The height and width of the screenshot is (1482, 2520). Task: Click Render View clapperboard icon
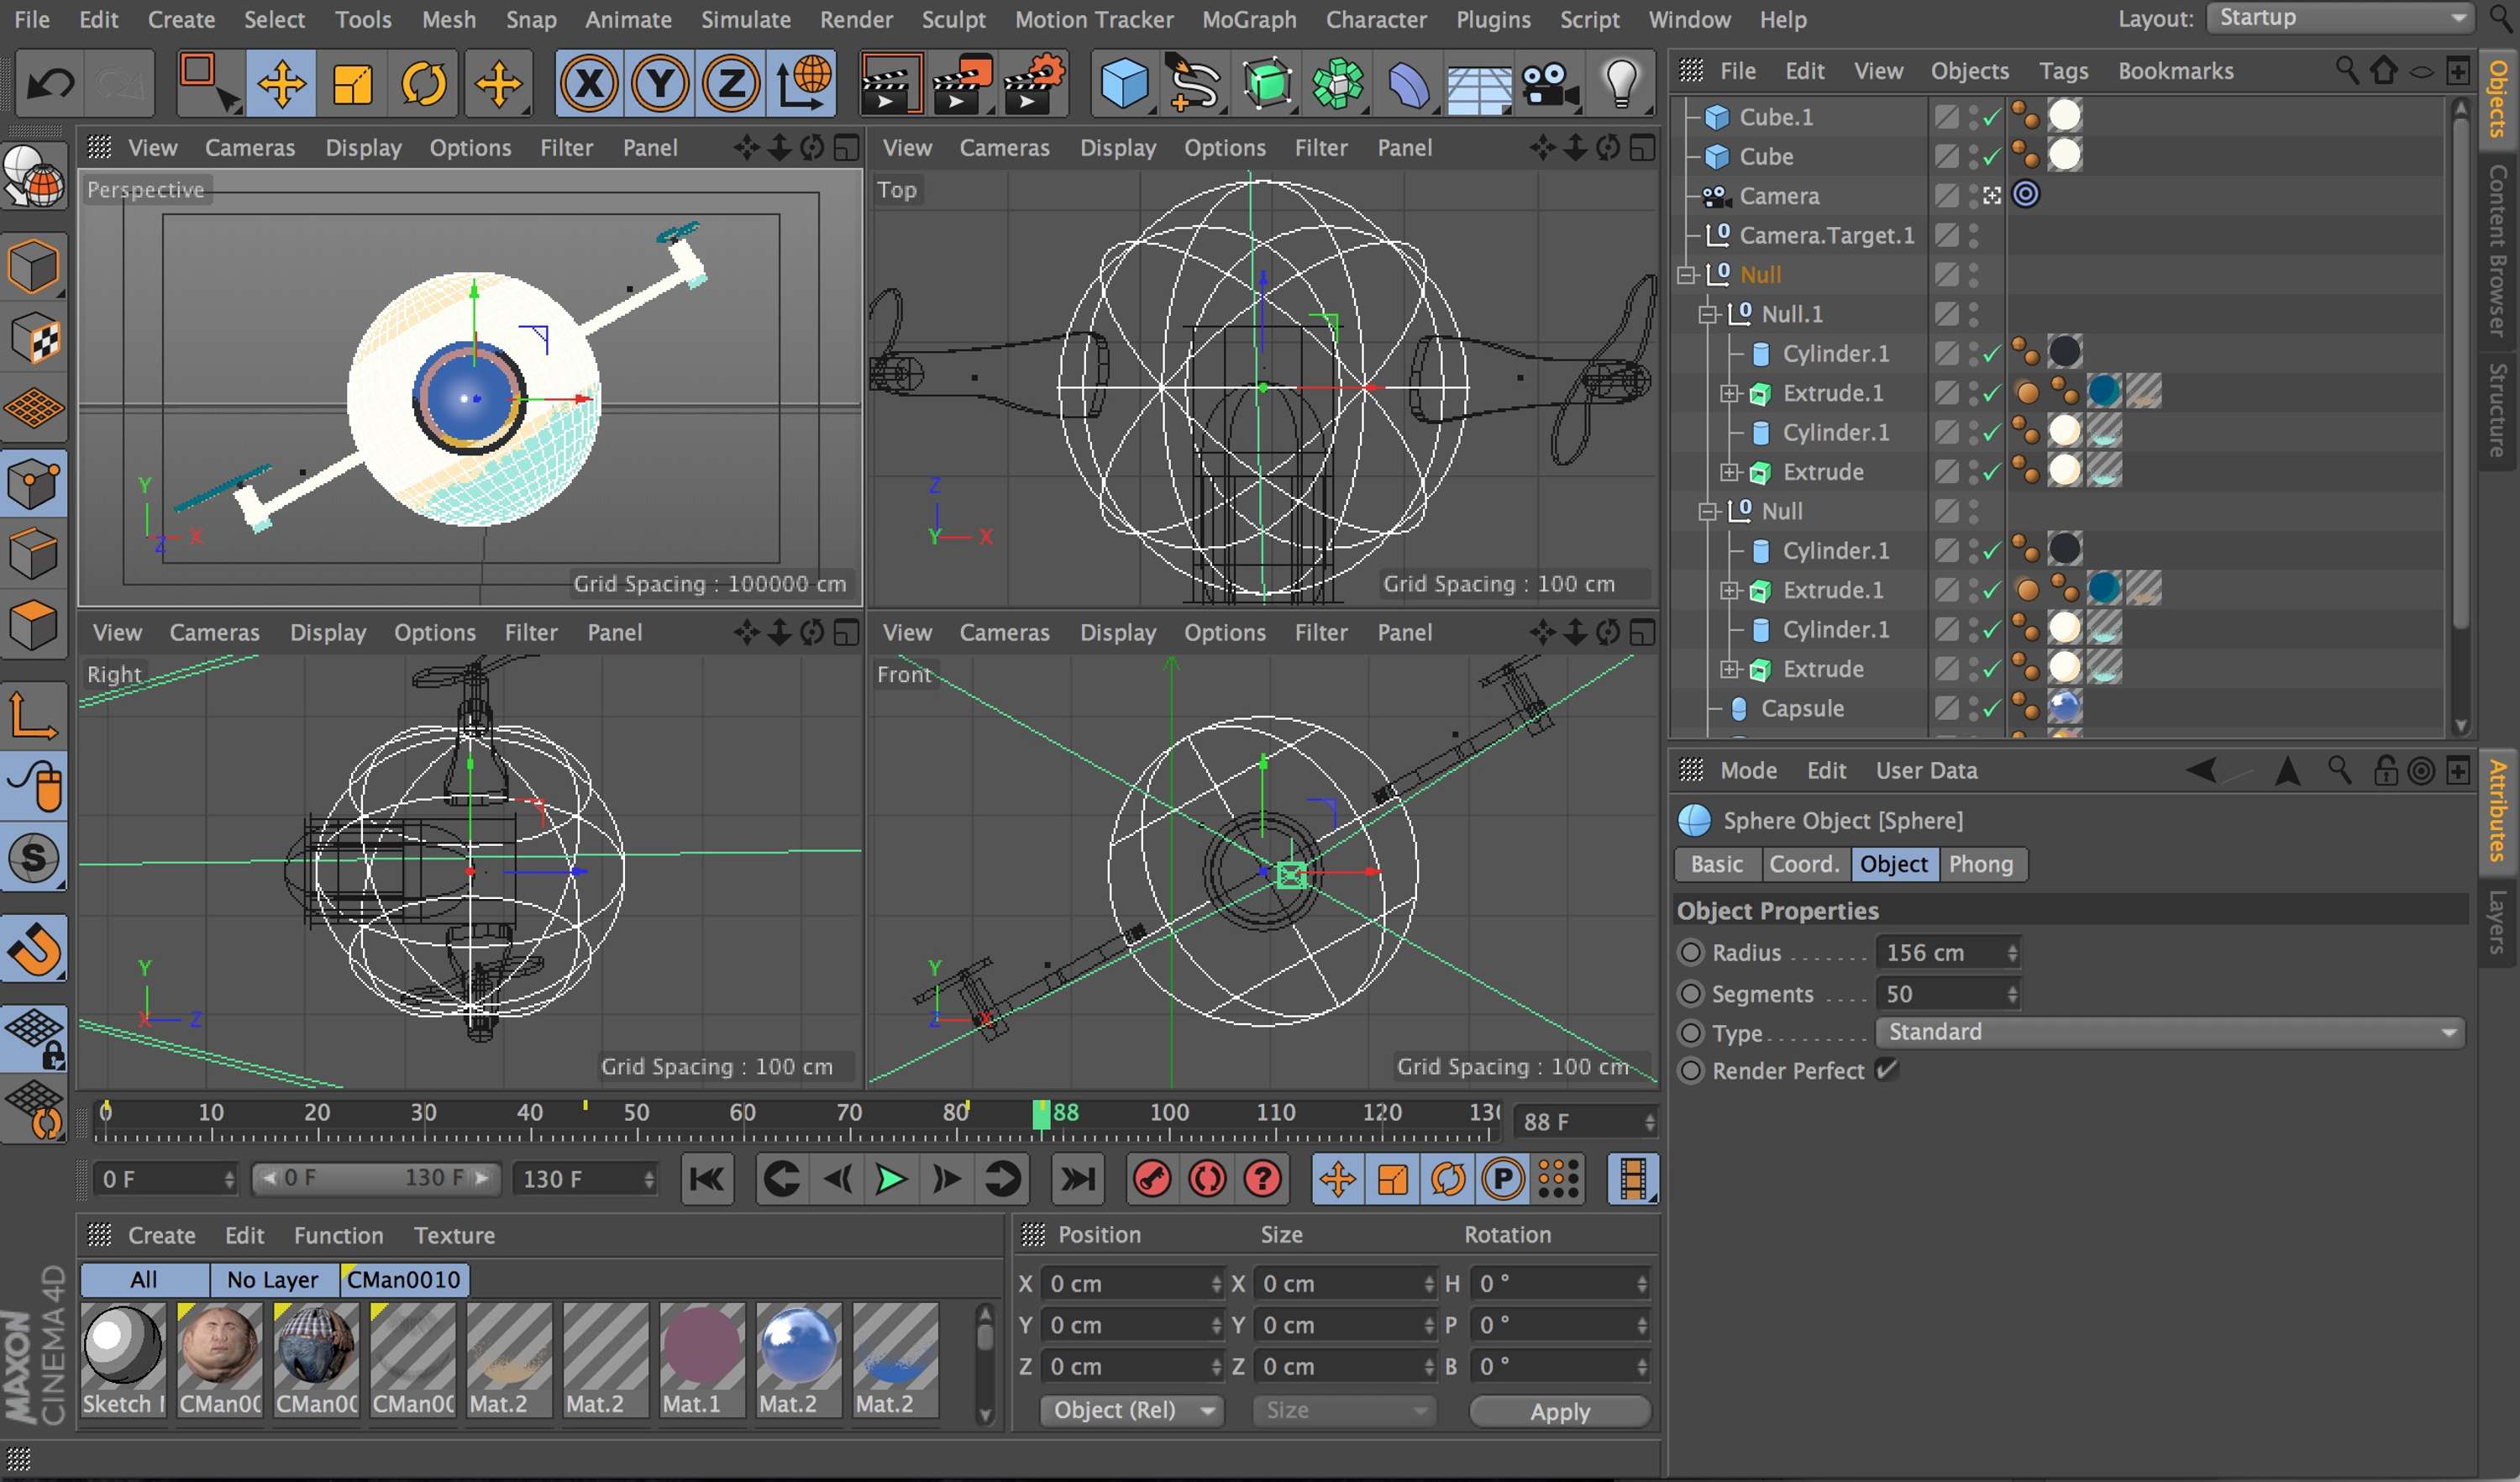(x=890, y=84)
